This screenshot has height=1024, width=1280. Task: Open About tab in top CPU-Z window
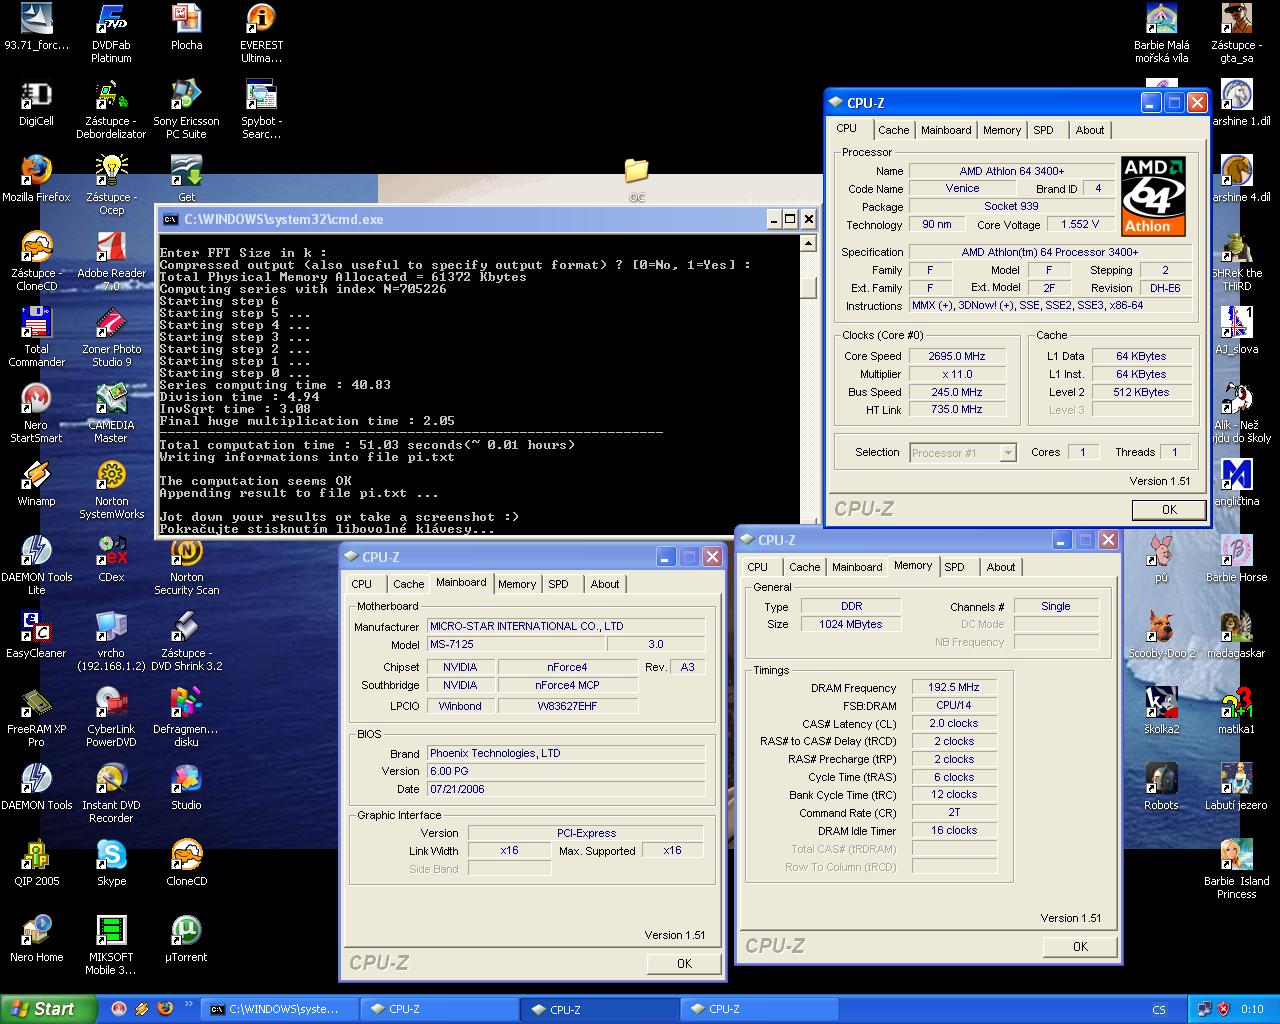coord(1090,130)
